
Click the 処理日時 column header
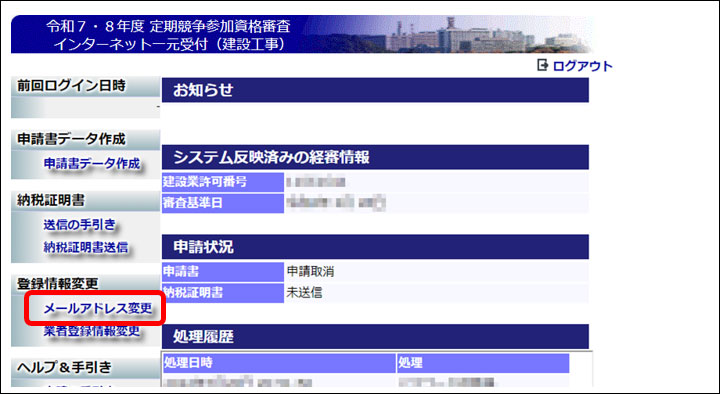279,363
